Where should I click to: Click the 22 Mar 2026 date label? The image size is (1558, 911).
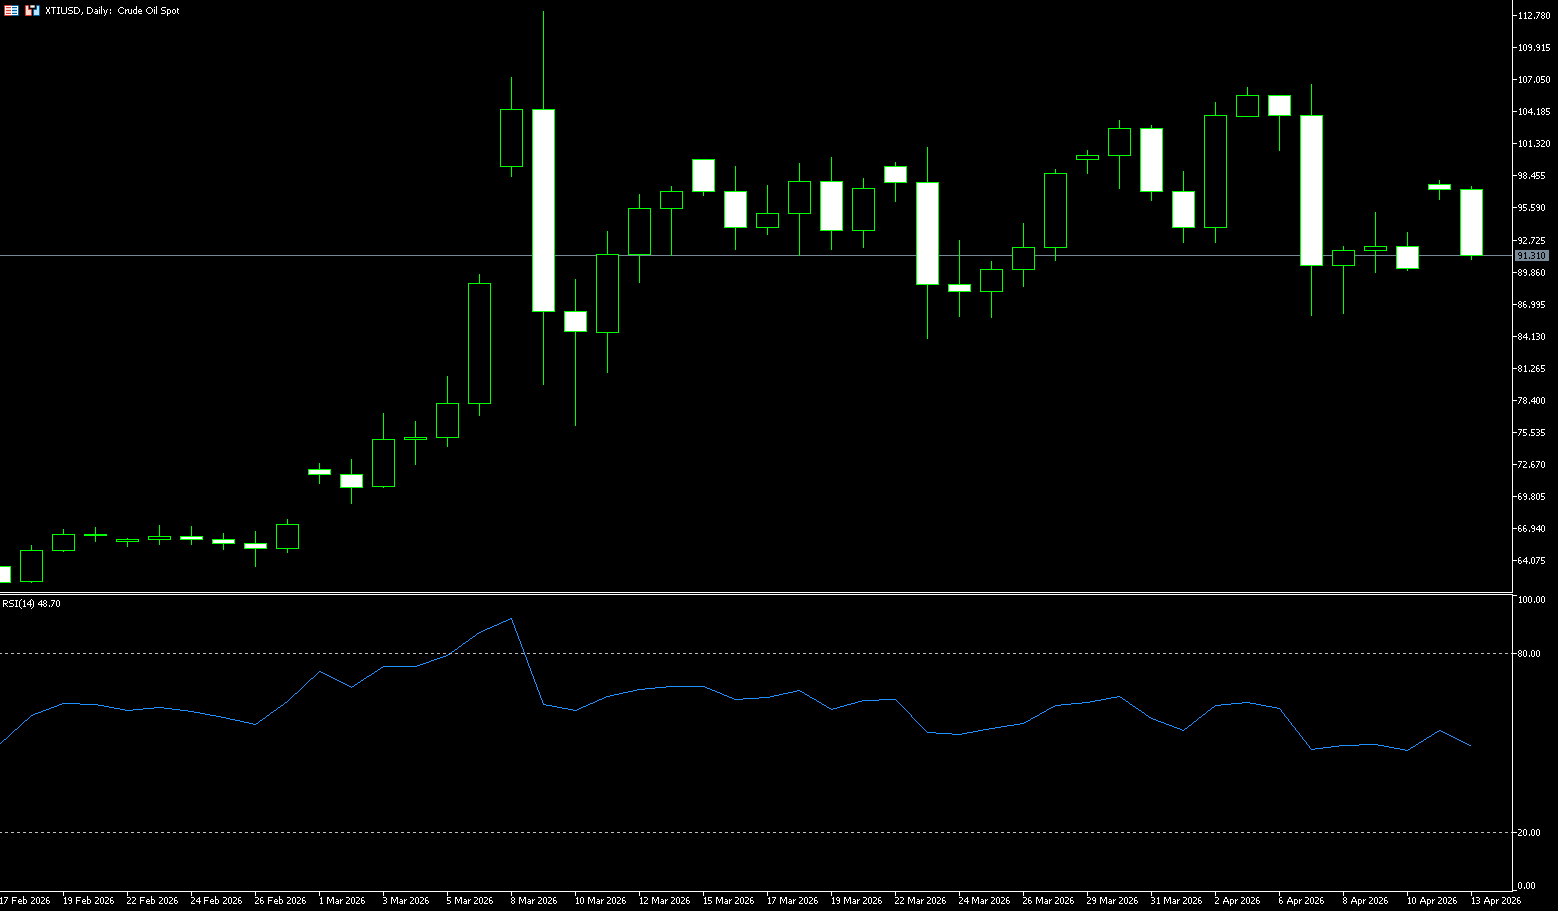[x=920, y=901]
